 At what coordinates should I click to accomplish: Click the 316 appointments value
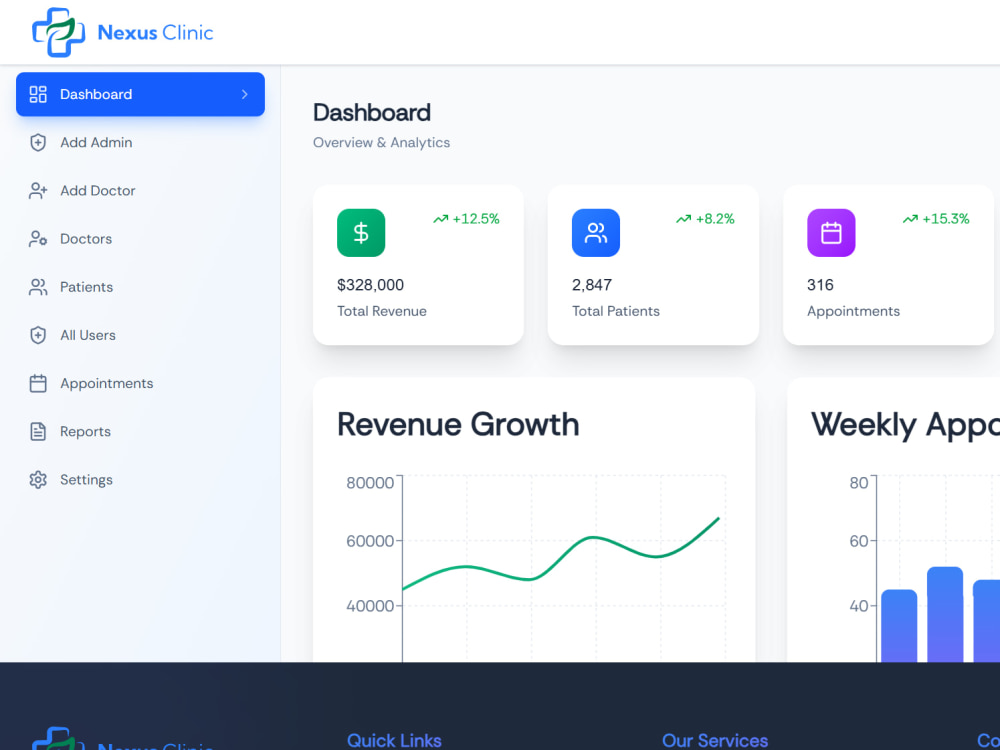tap(820, 285)
